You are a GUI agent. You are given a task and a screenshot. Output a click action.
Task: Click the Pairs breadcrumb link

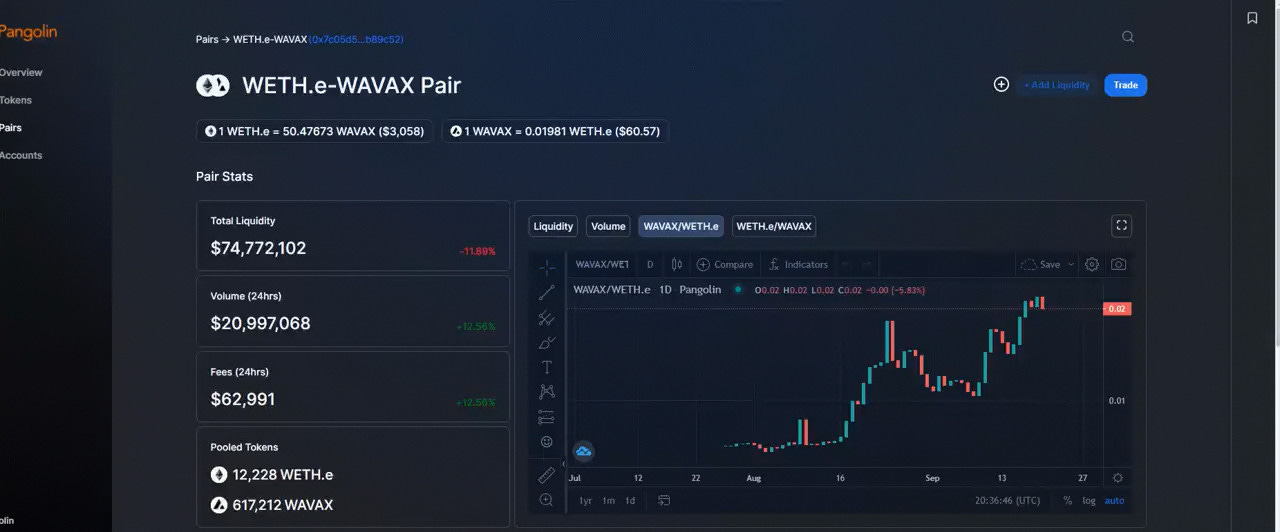tap(207, 39)
